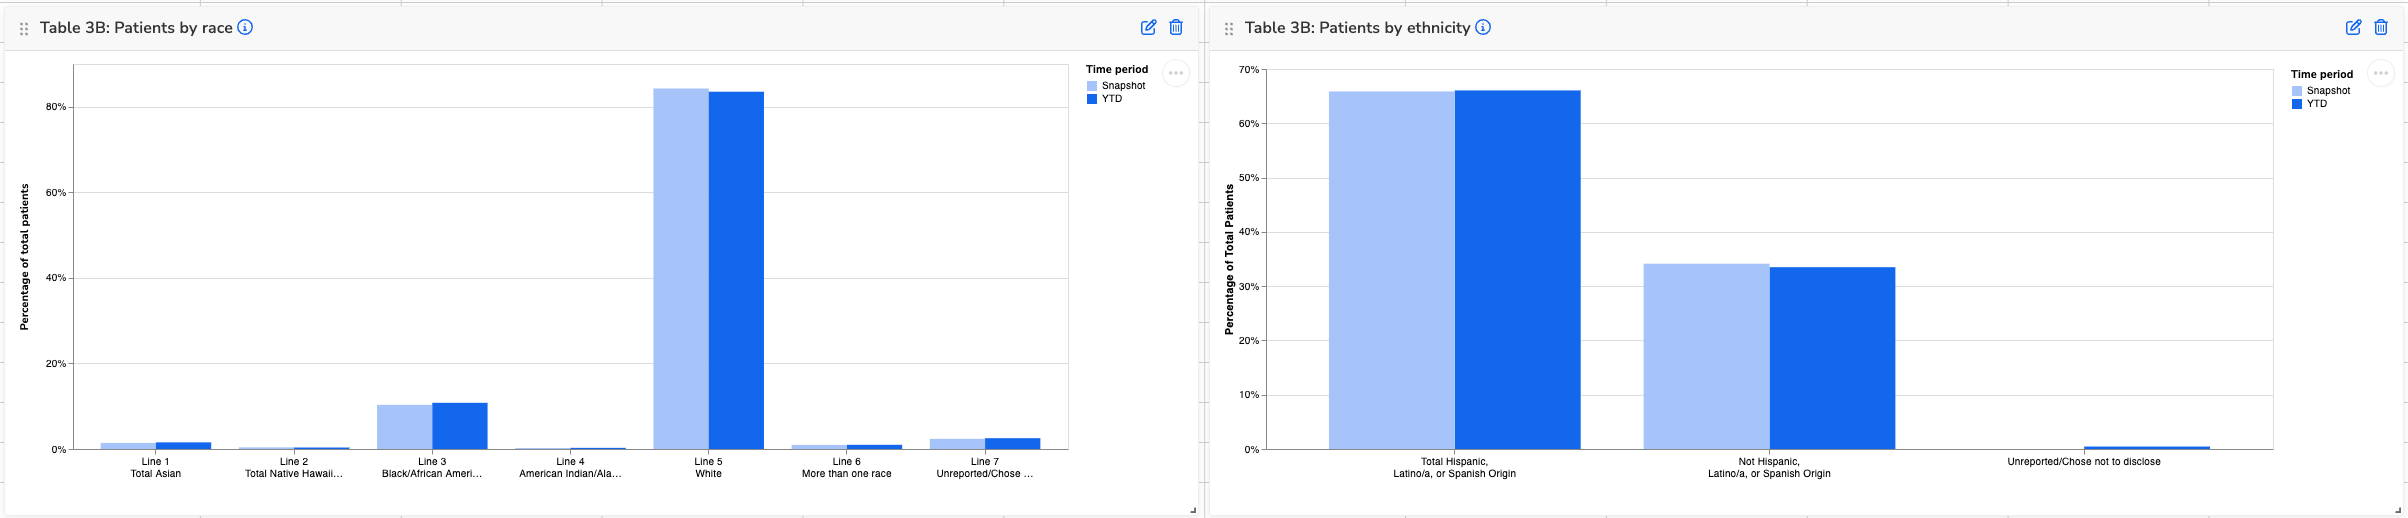Open info tooltip for Patients by ethnicity
The image size is (2408, 518).
pos(1483,28)
